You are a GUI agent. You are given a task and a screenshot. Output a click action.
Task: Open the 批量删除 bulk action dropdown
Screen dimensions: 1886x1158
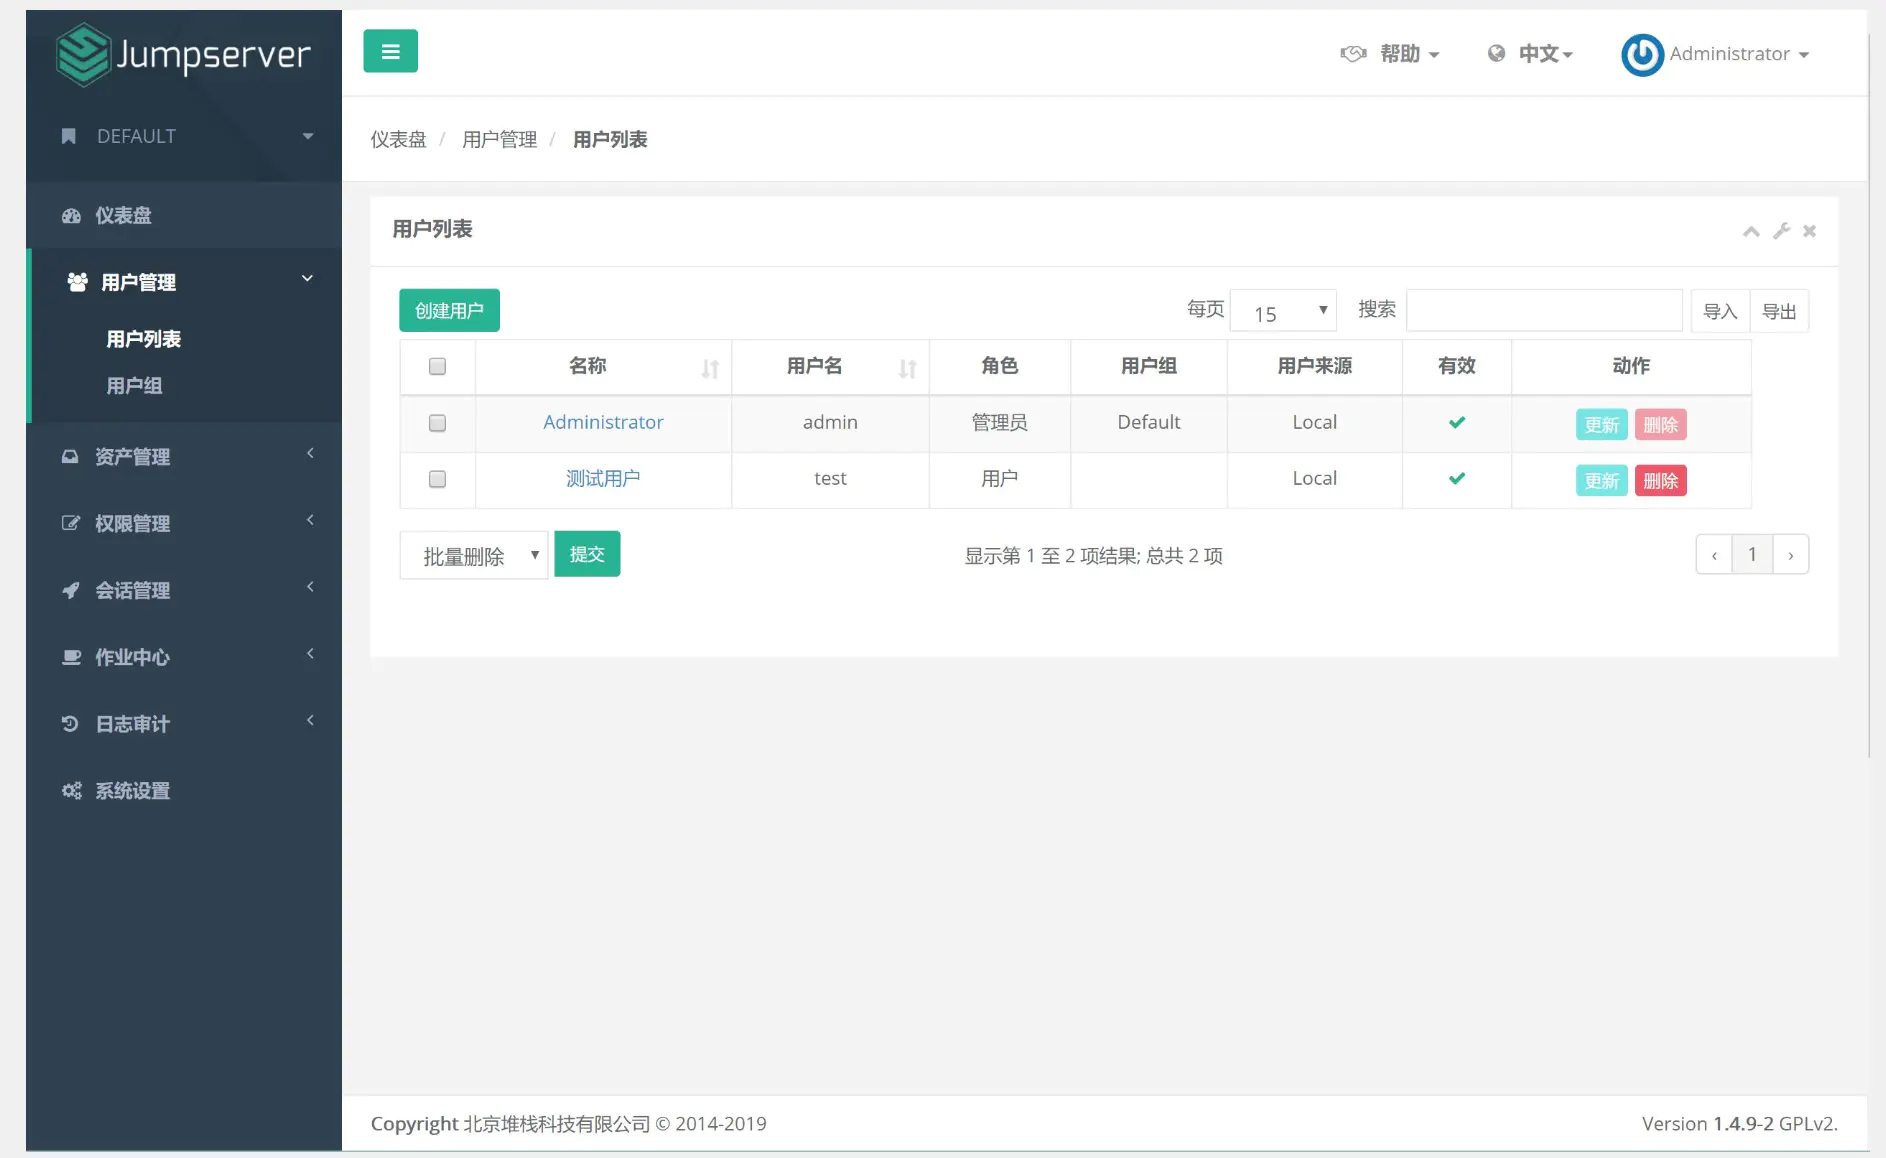pyautogui.click(x=474, y=555)
